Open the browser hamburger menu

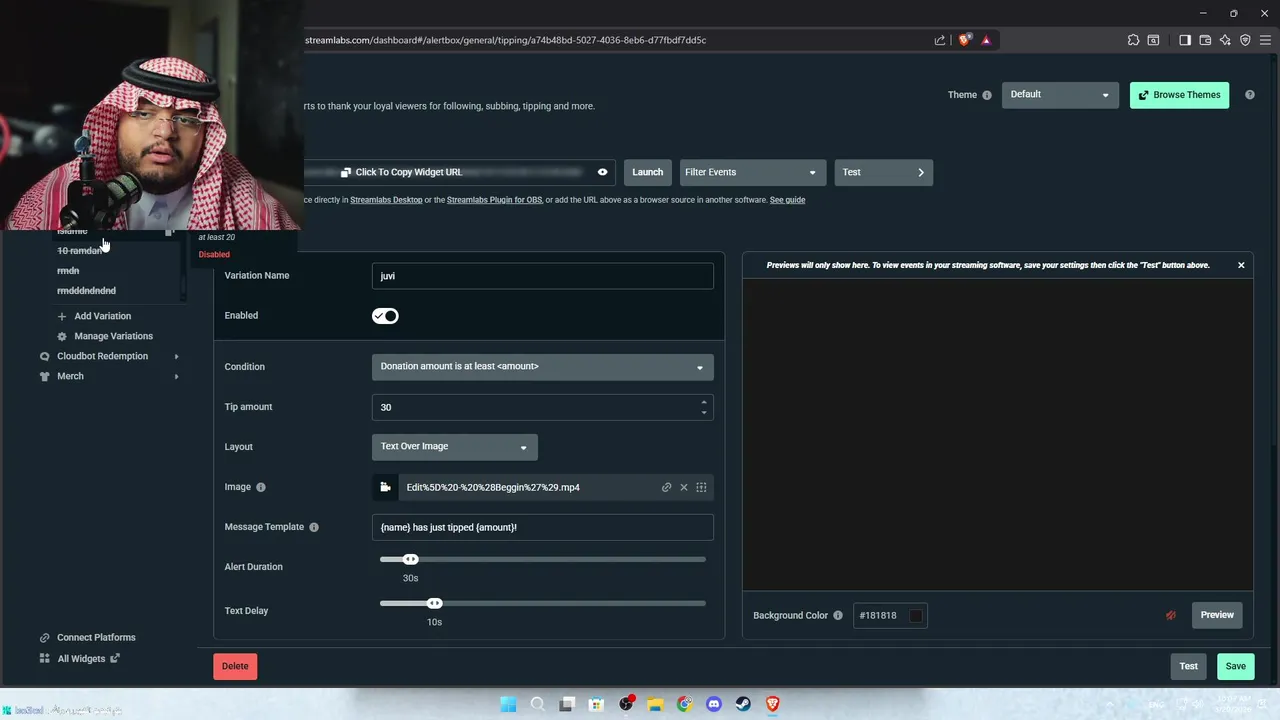point(1265,40)
